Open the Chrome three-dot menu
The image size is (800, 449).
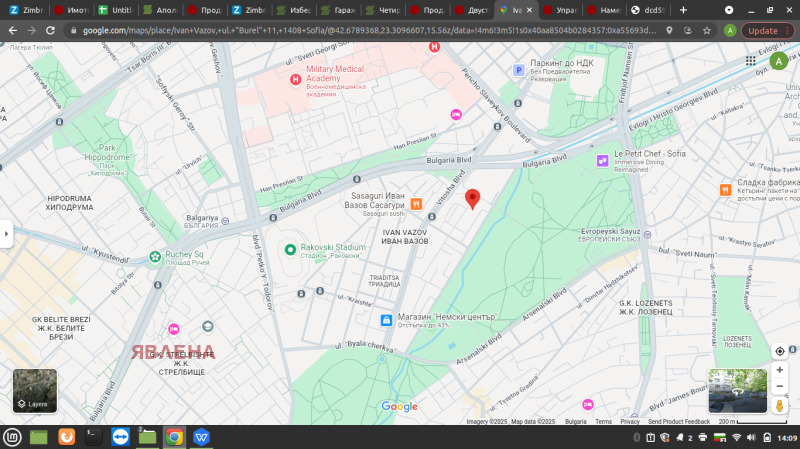tap(788, 31)
